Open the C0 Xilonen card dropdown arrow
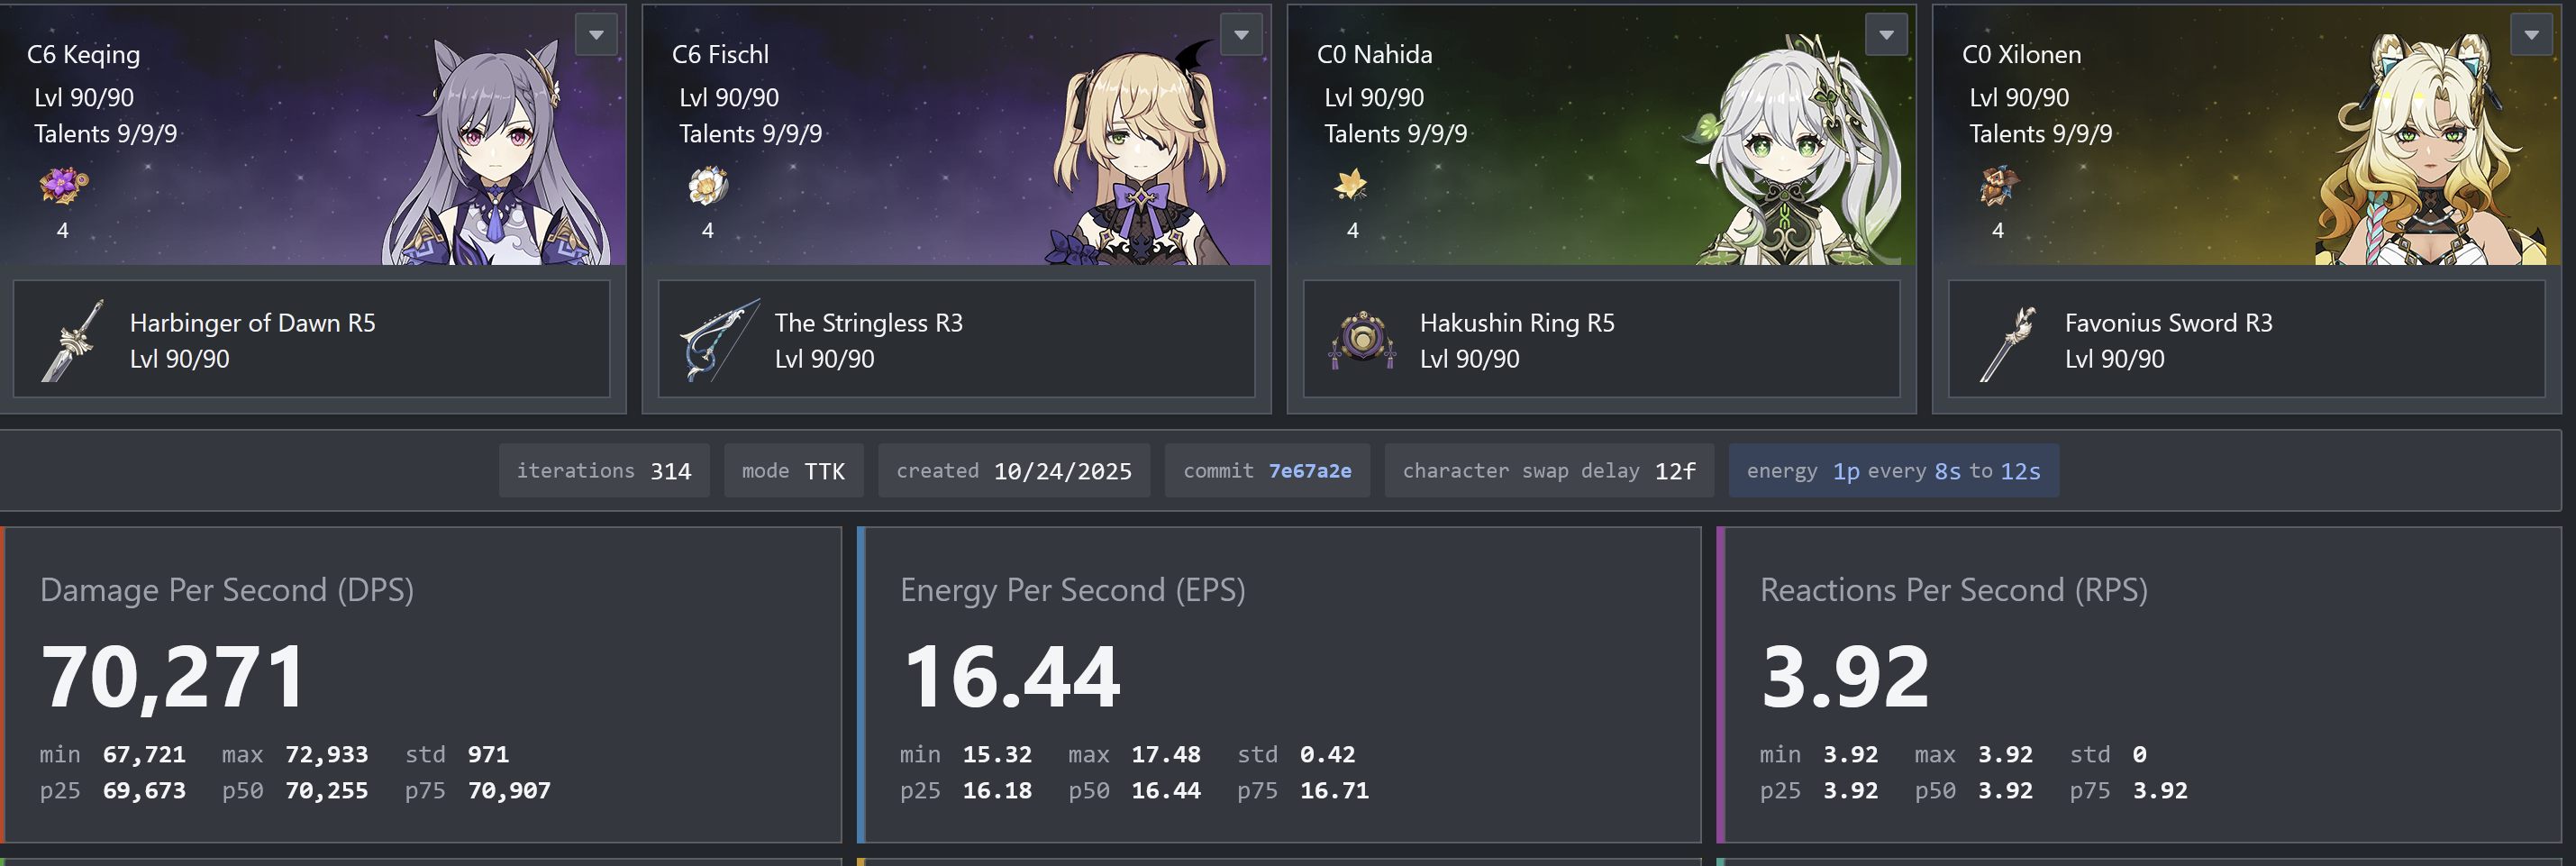 tap(2531, 35)
